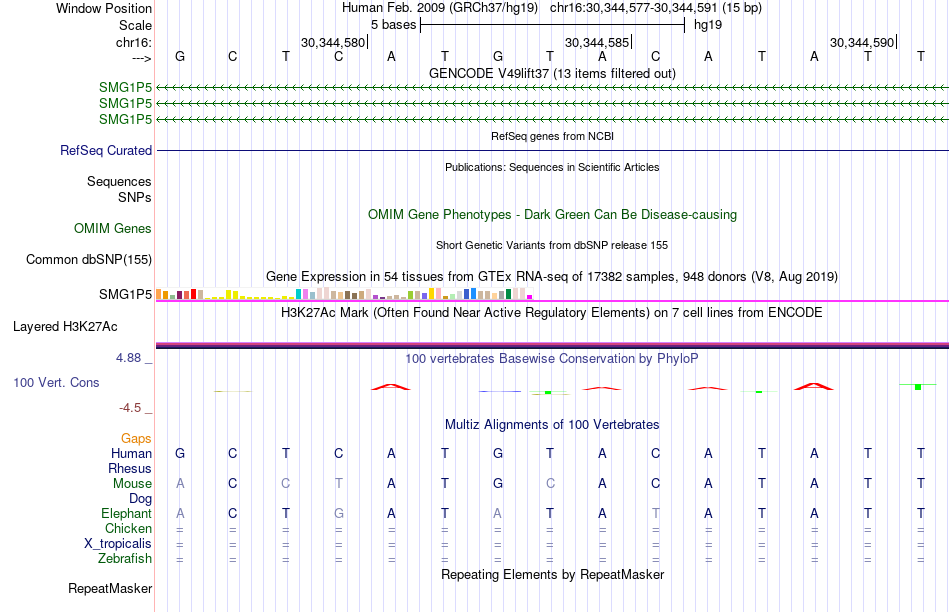
Task: Select the Layered H3K27Ac label
Action: tap(65, 327)
